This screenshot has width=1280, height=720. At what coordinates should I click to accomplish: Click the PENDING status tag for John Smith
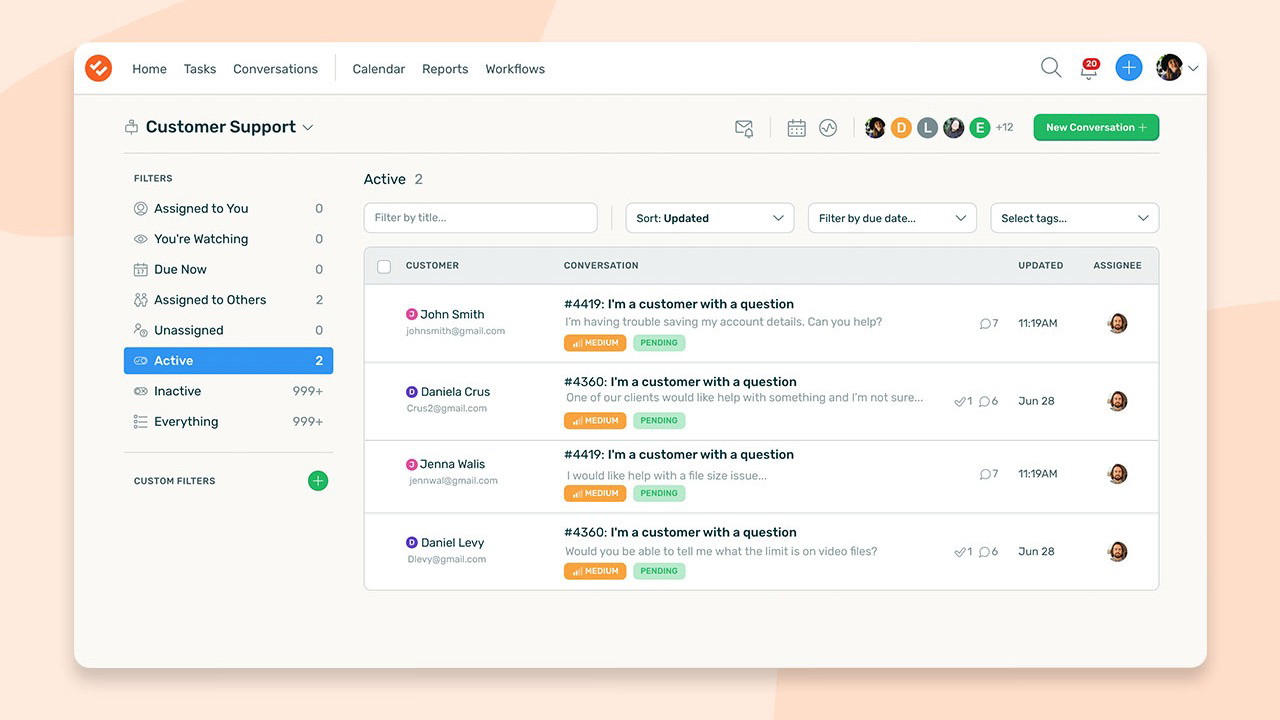coord(659,343)
